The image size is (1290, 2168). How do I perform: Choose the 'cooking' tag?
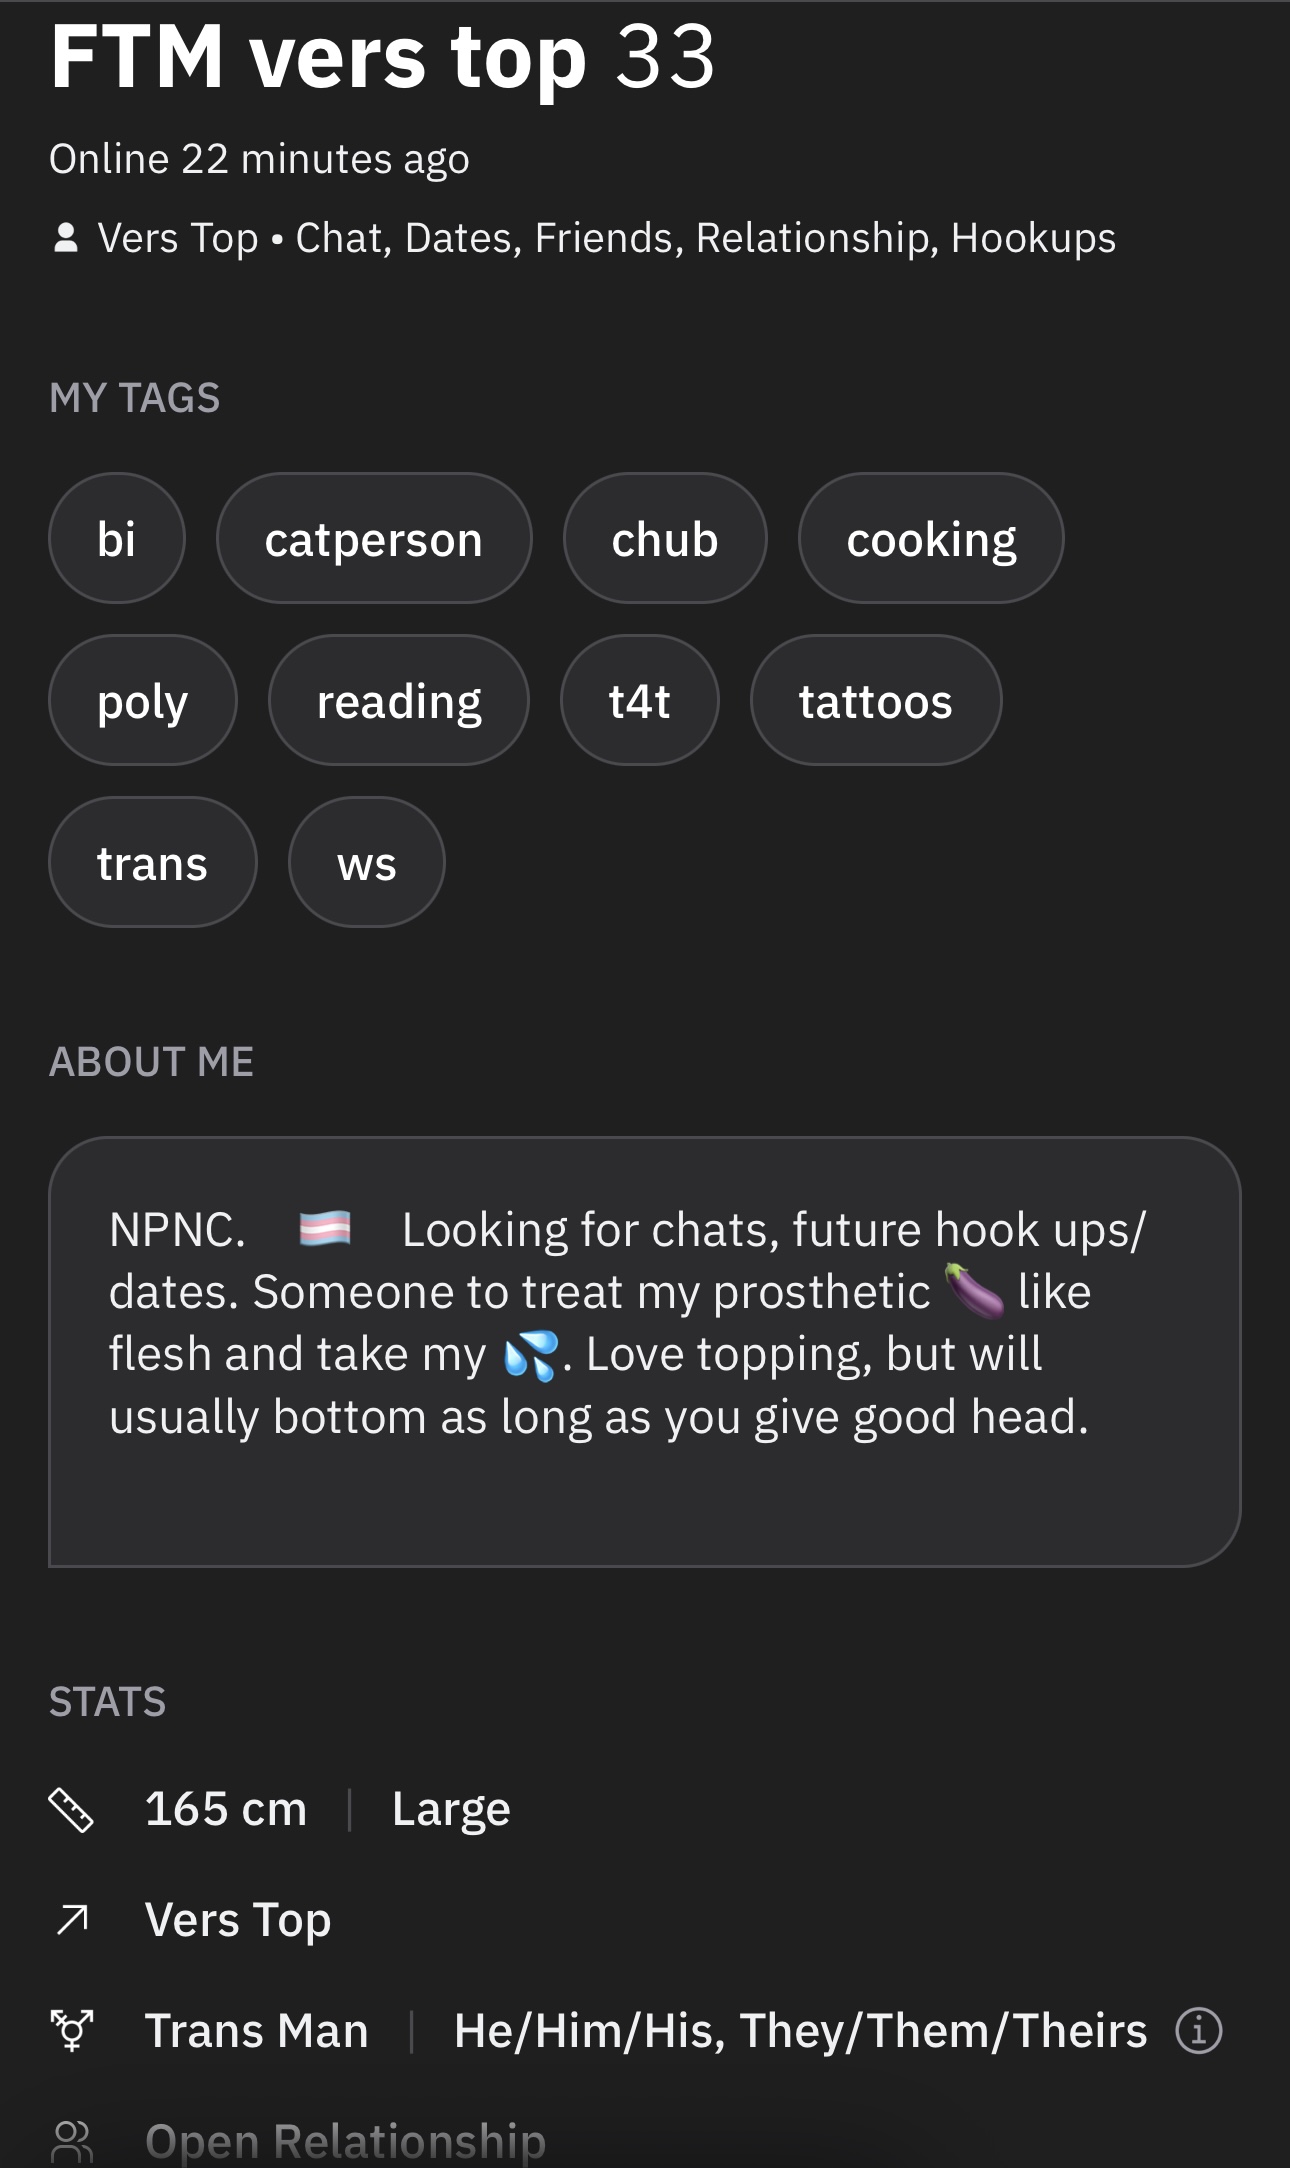click(x=931, y=538)
